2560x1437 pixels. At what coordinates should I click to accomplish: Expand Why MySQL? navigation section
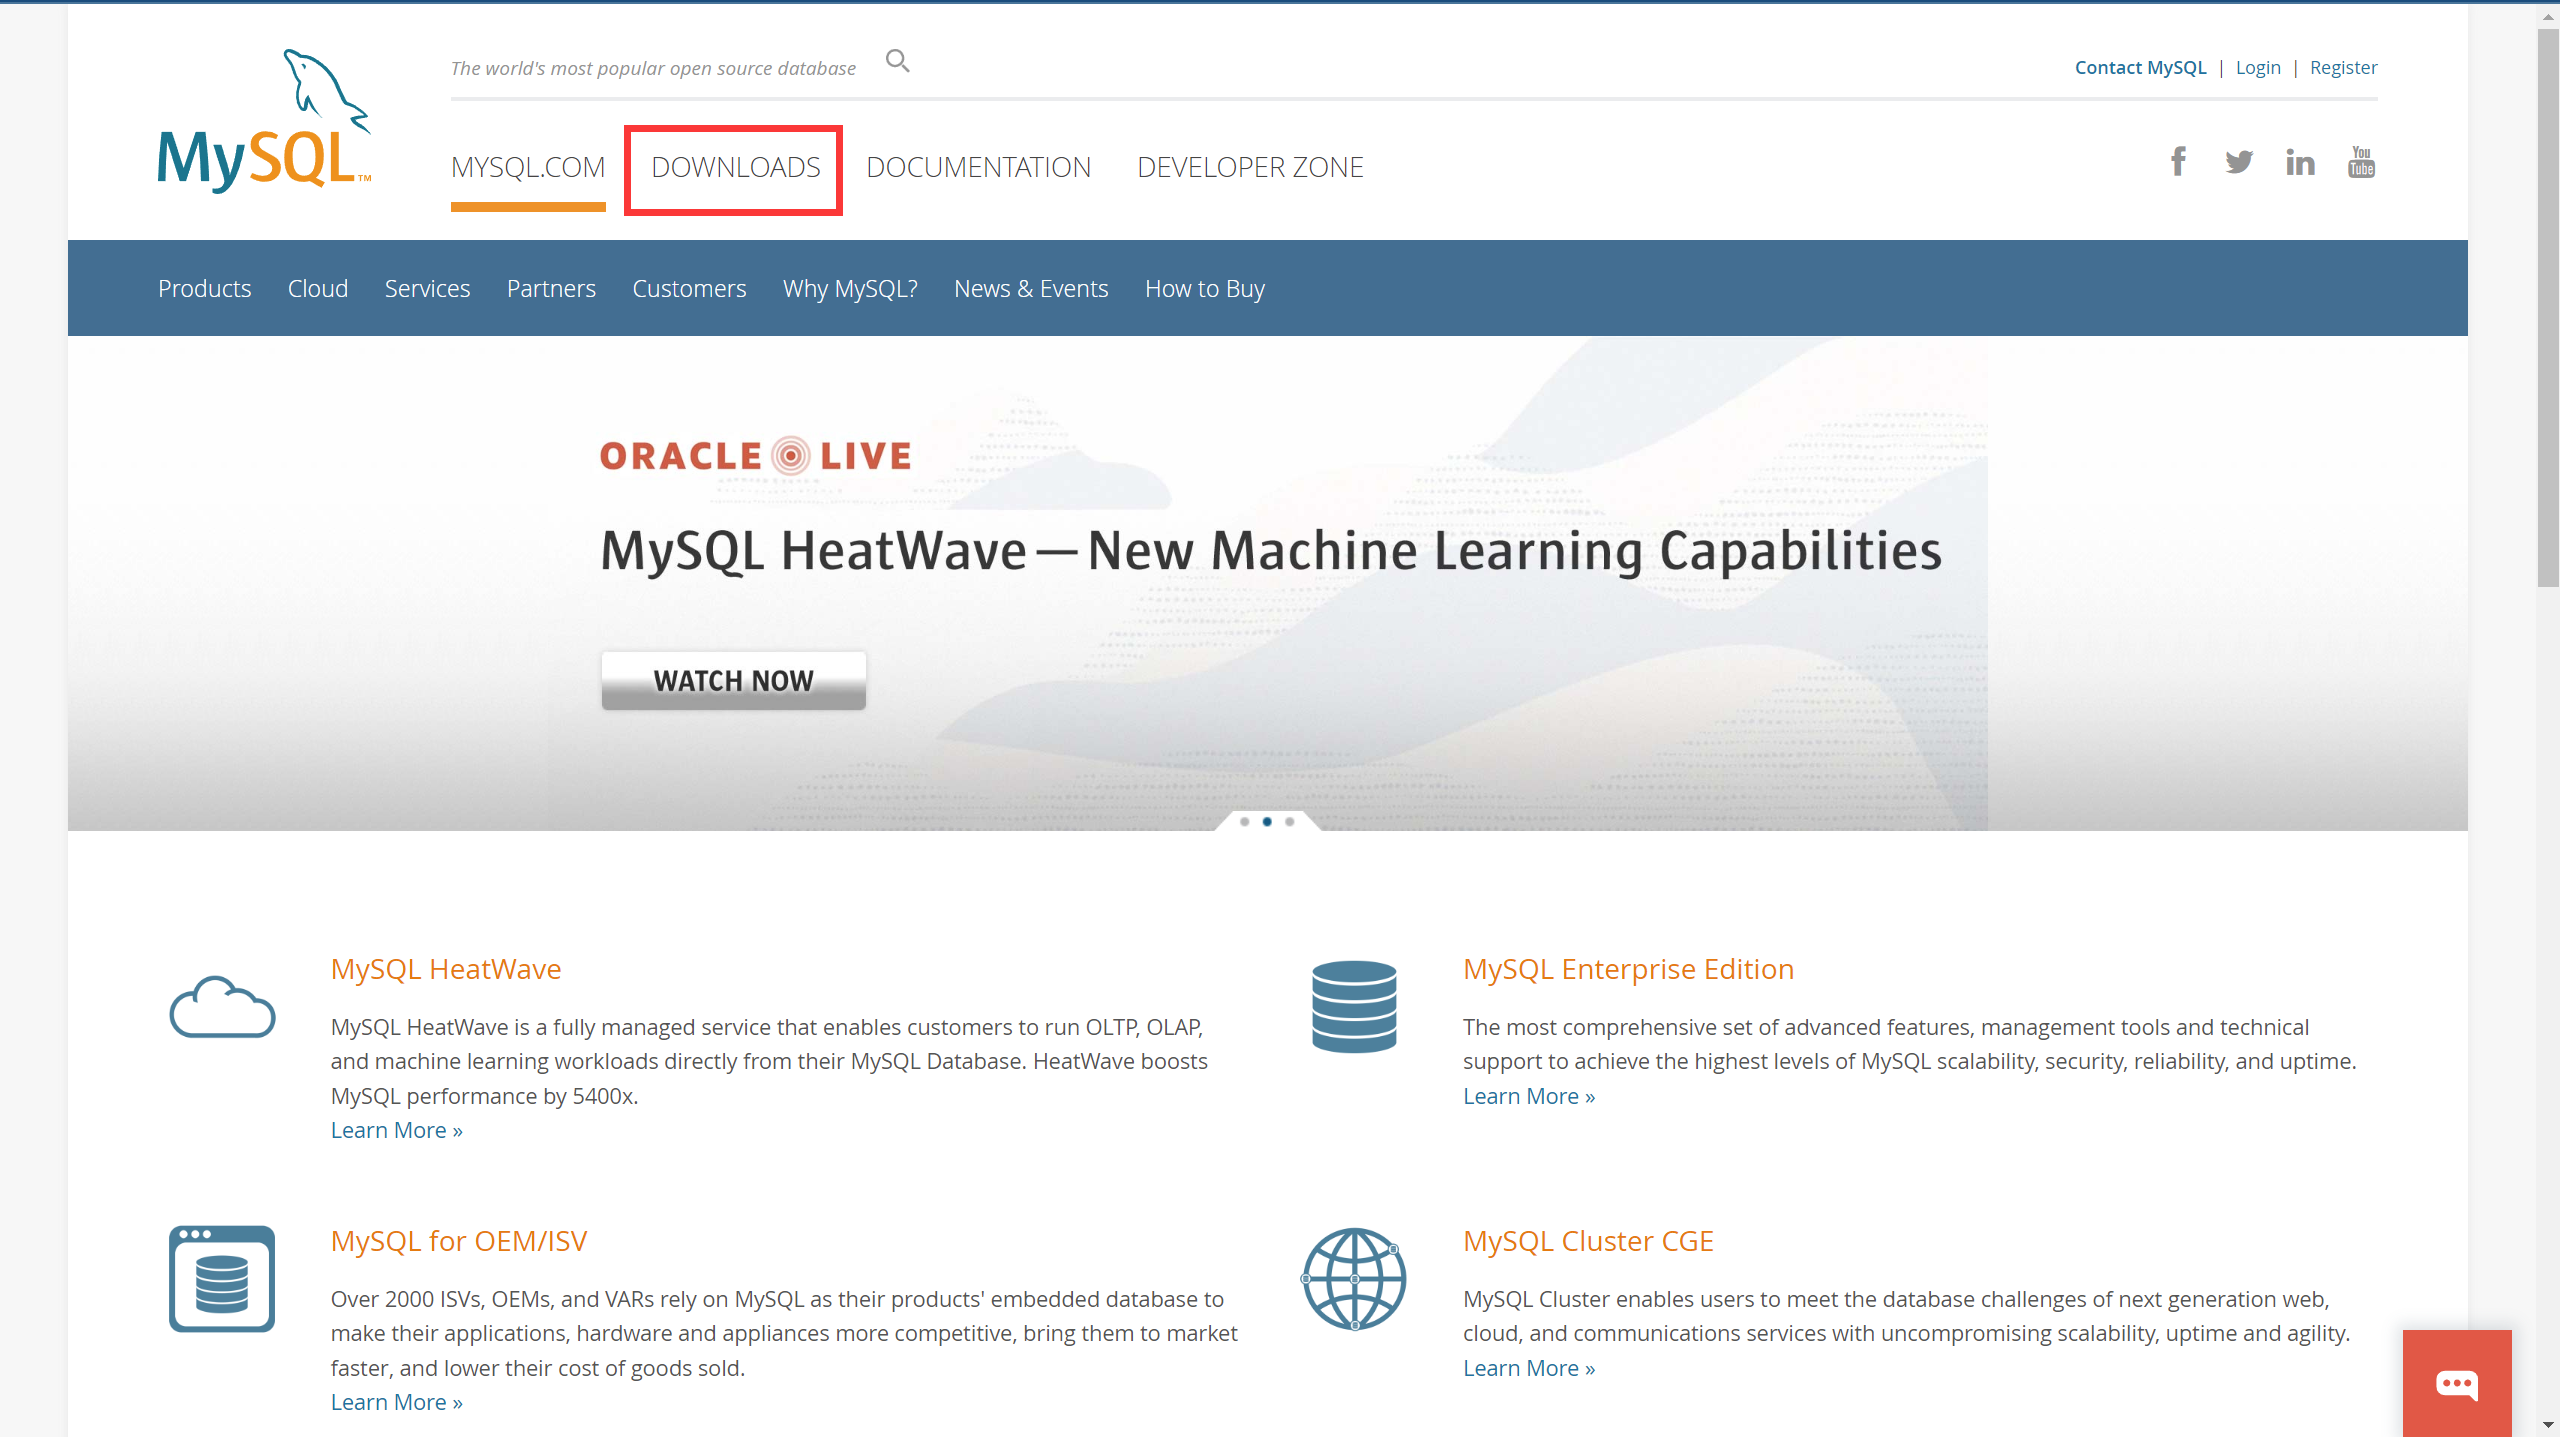tap(851, 288)
